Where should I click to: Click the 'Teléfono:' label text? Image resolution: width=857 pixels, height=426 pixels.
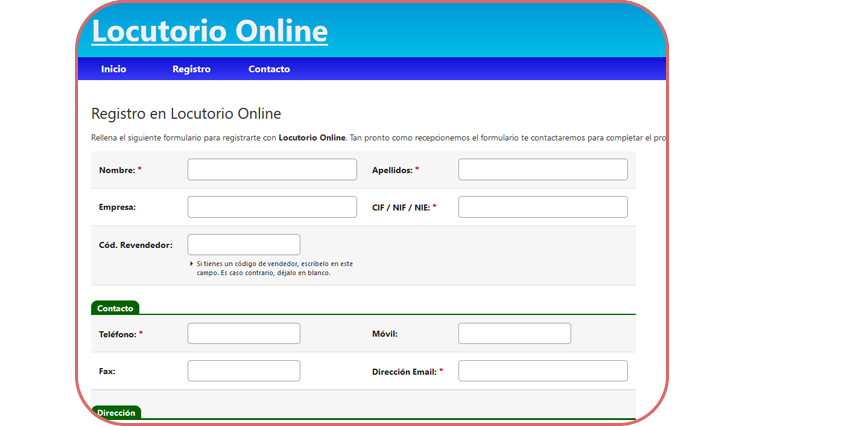click(118, 334)
